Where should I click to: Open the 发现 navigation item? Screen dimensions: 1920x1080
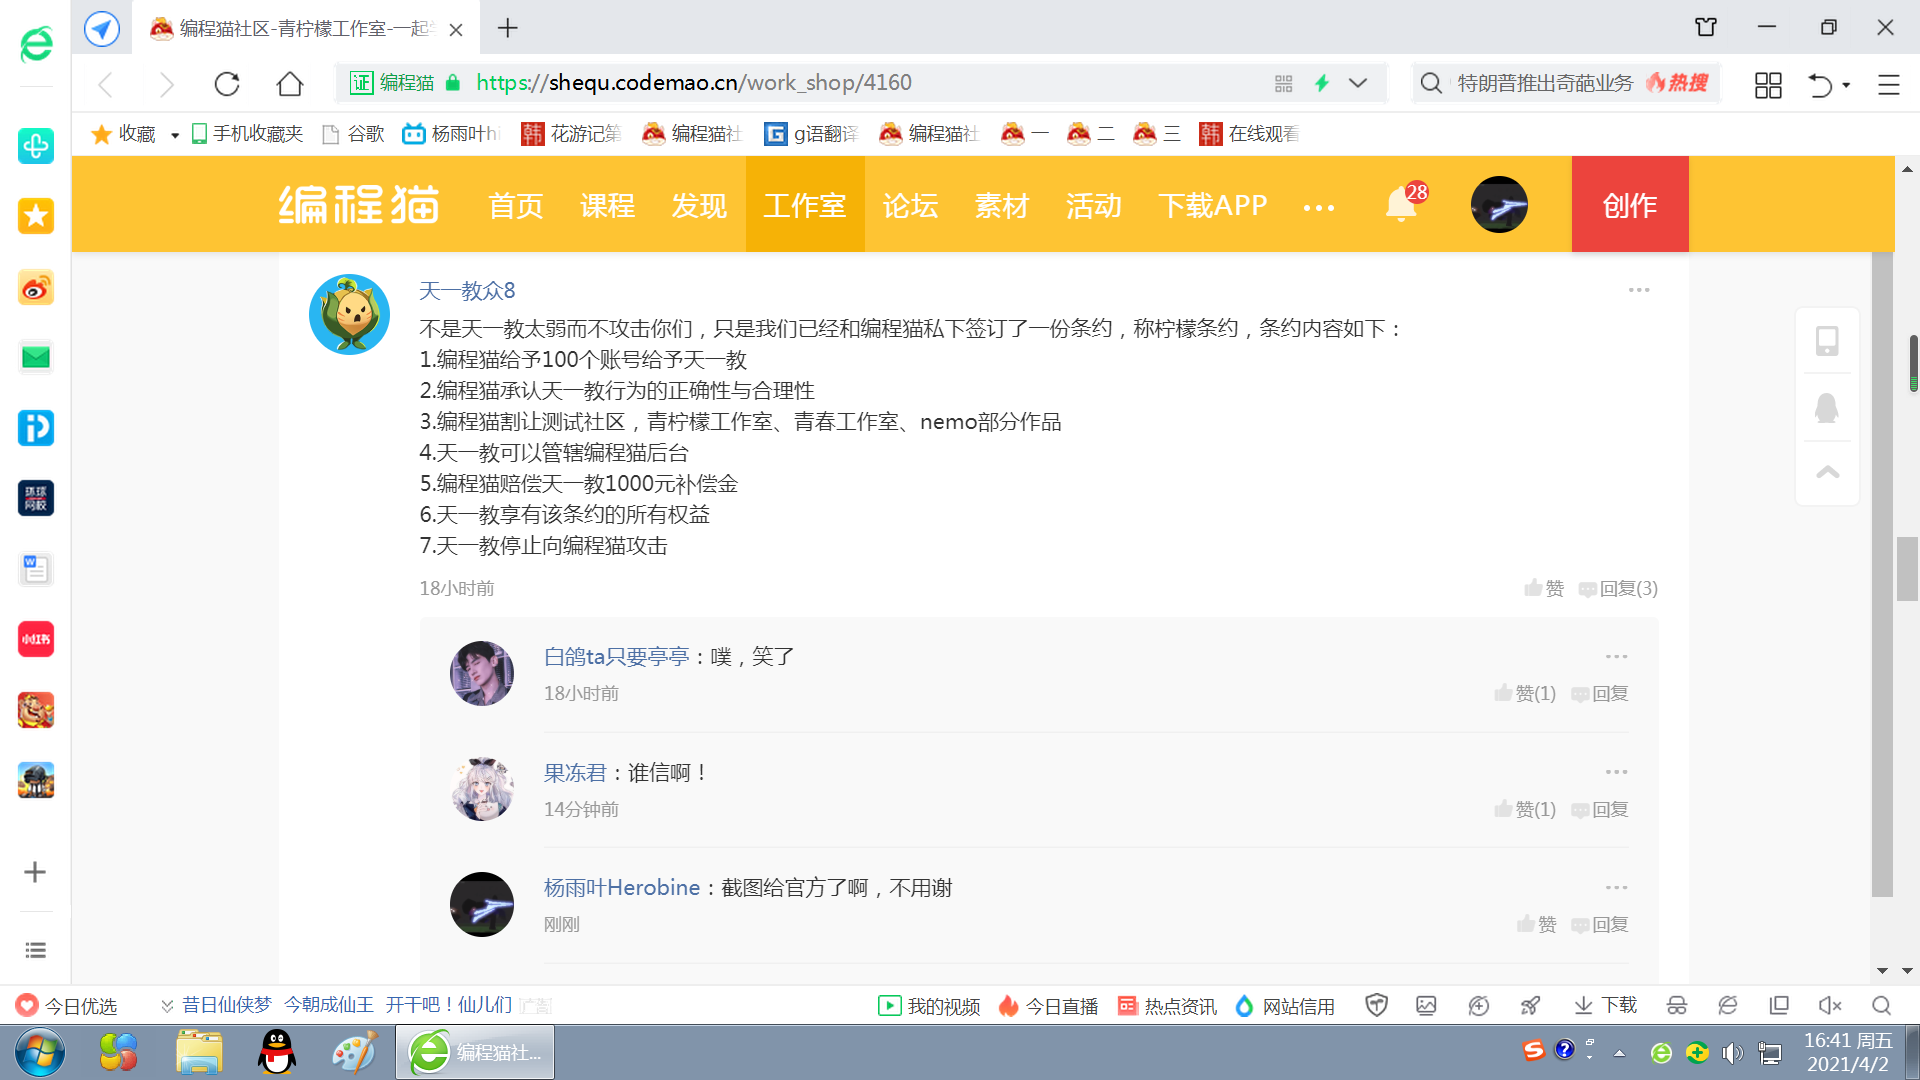(x=700, y=205)
